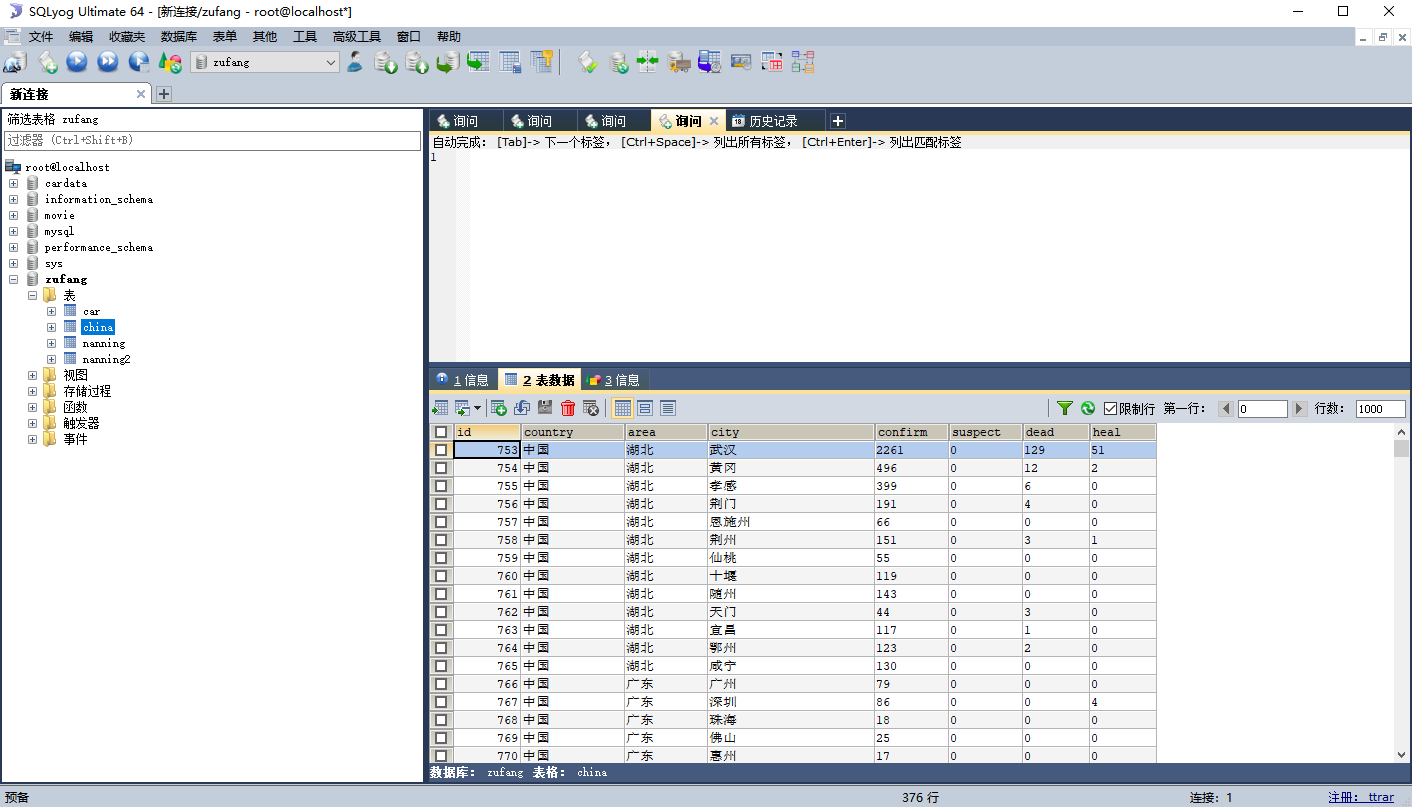Viewport: 1412px width, 807px height.
Task: Click database icon with green down arrow
Action: (385, 63)
